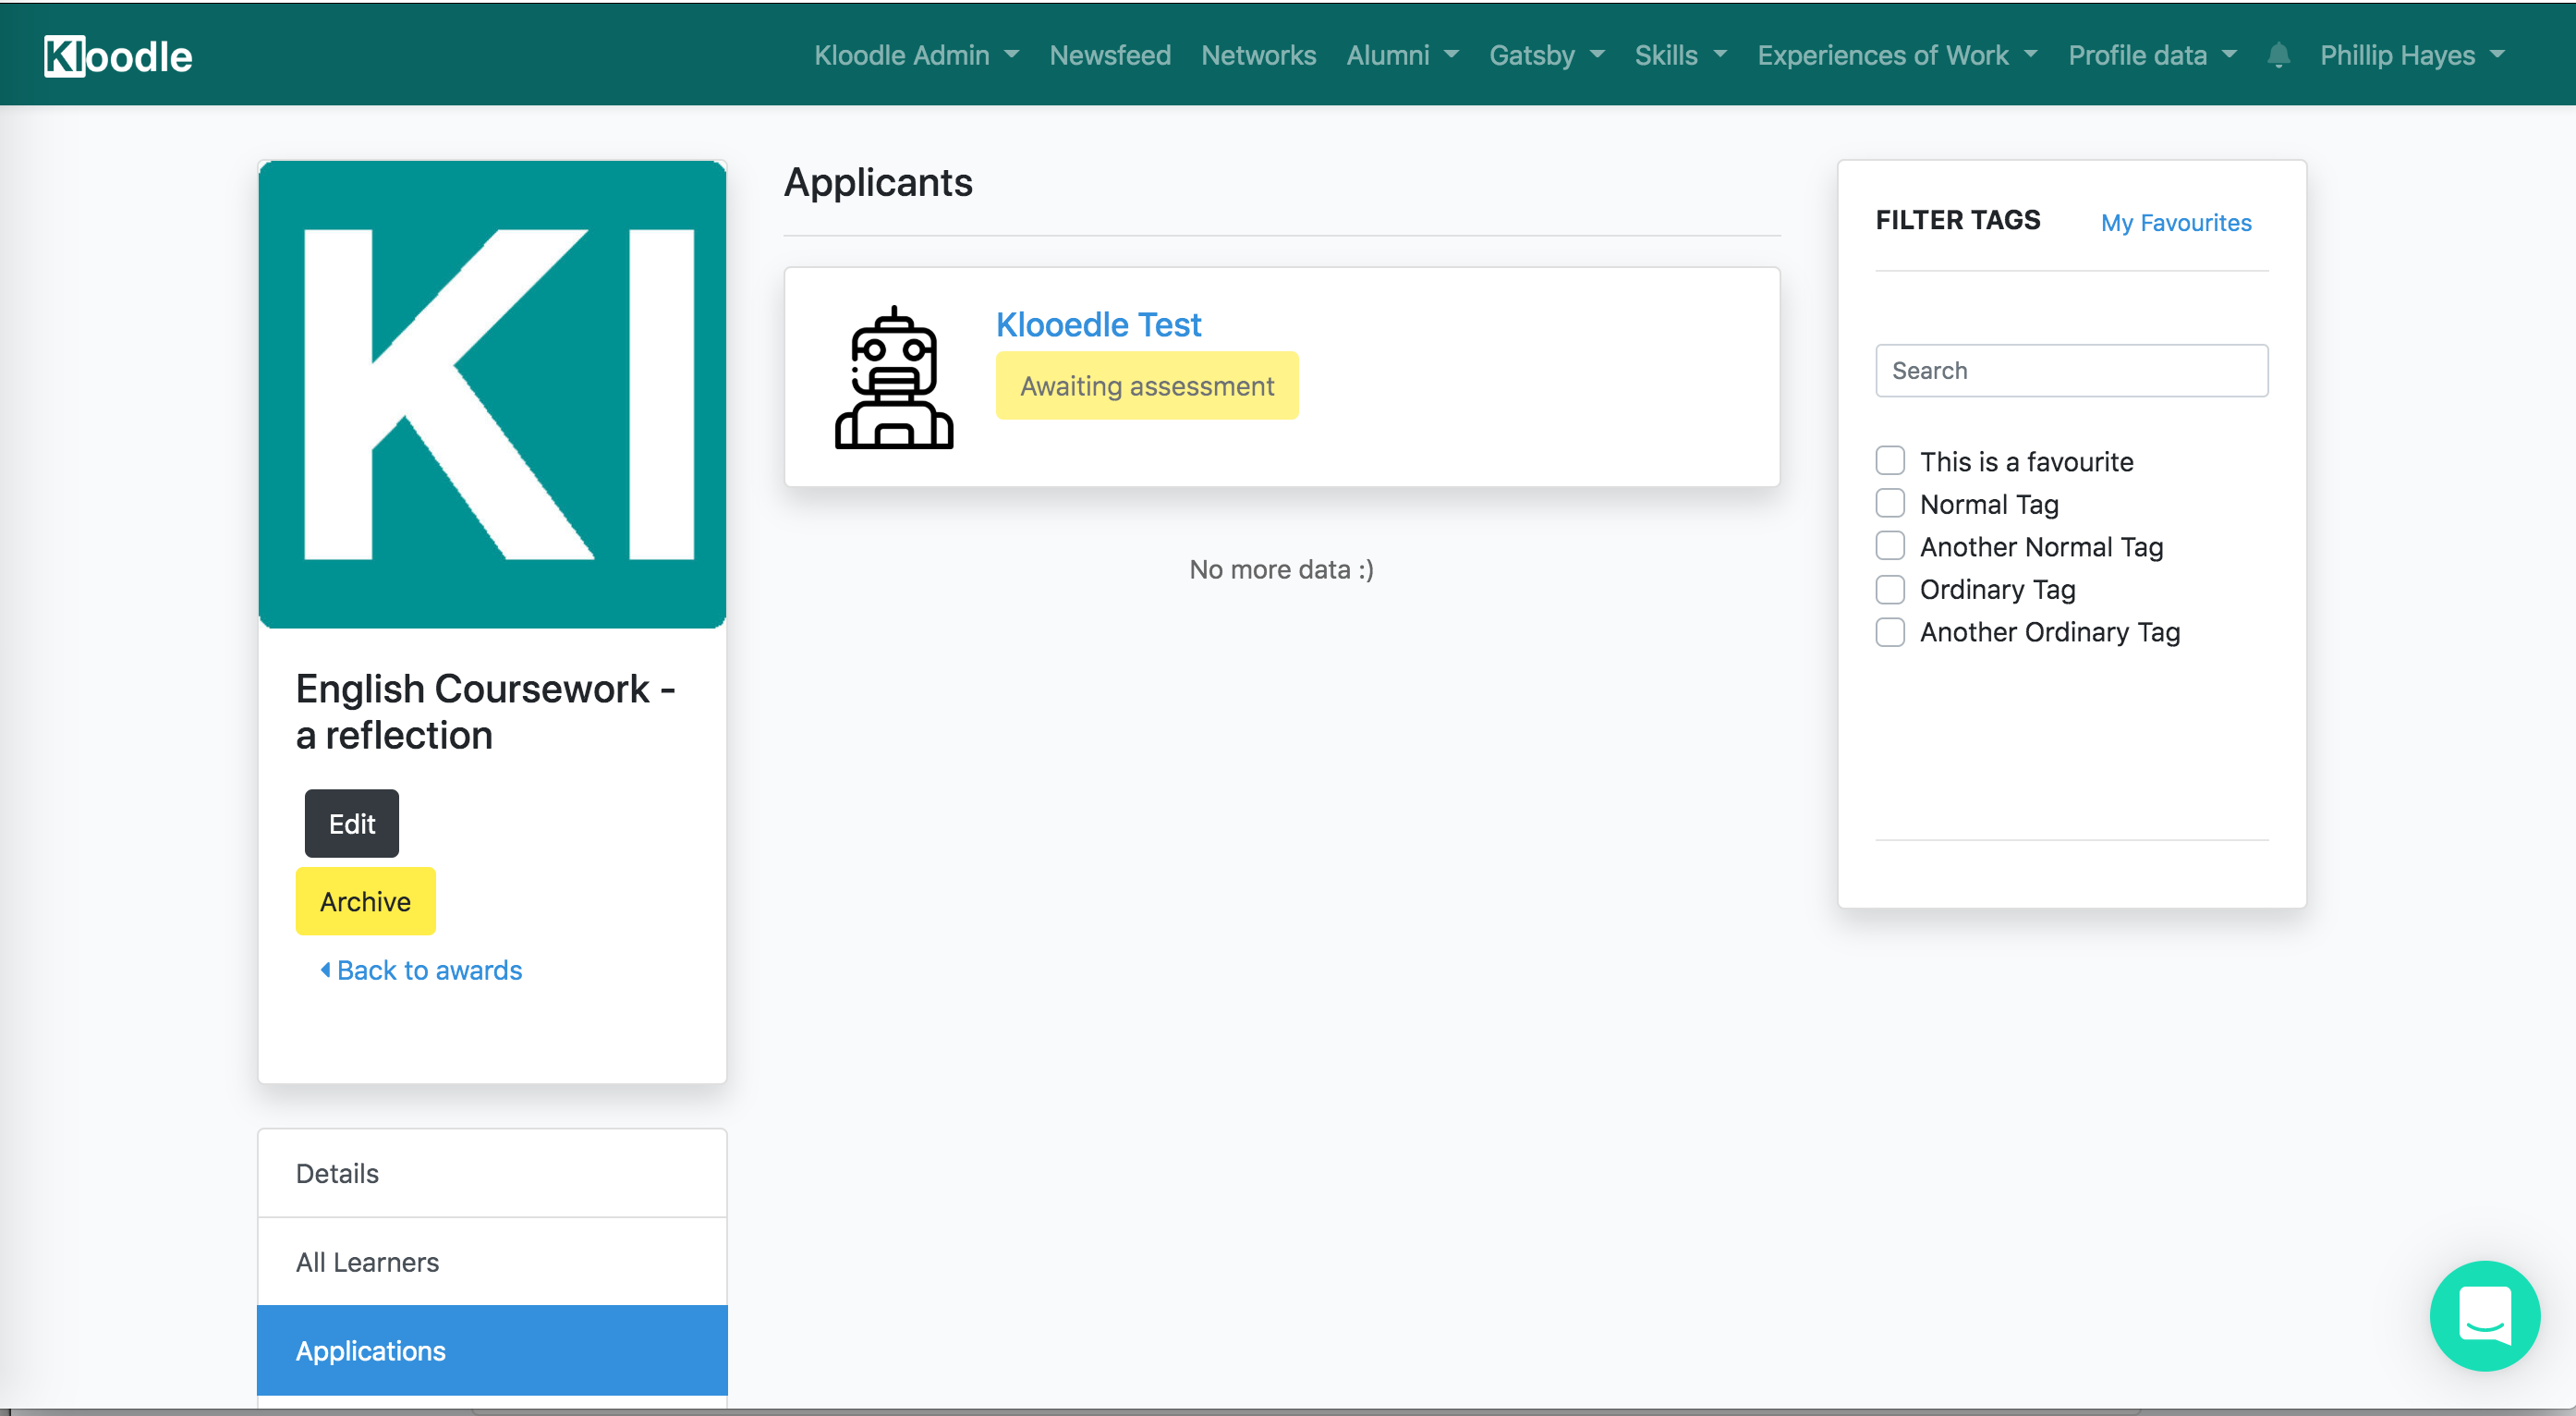Click the Kloodle logo in header
Viewport: 2576px width, 1416px height.
[118, 56]
